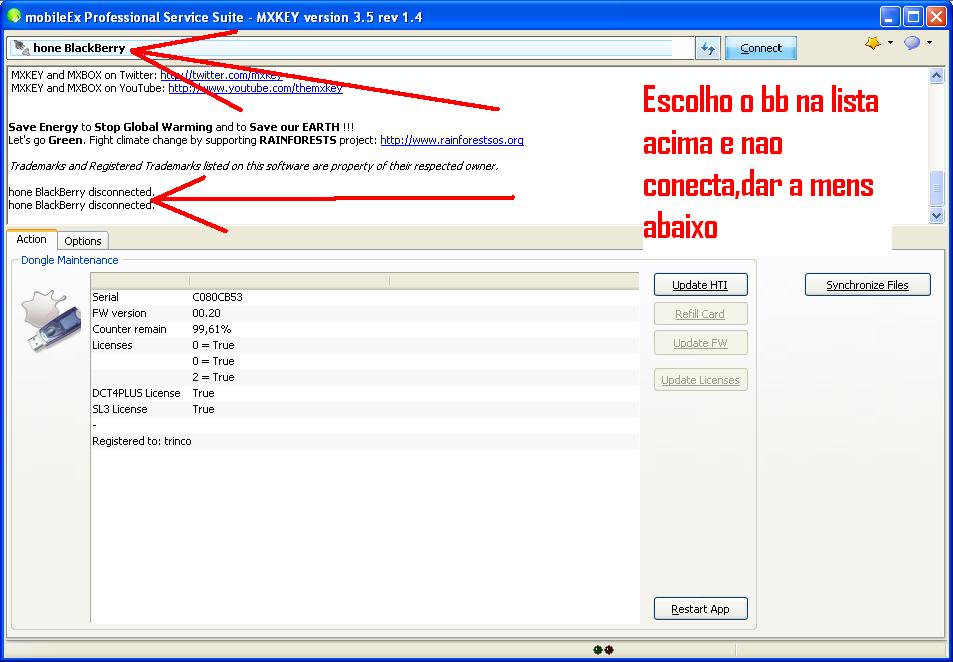This screenshot has width=953, height=662.
Task: Click the Synchronize Files button
Action: pos(867,285)
